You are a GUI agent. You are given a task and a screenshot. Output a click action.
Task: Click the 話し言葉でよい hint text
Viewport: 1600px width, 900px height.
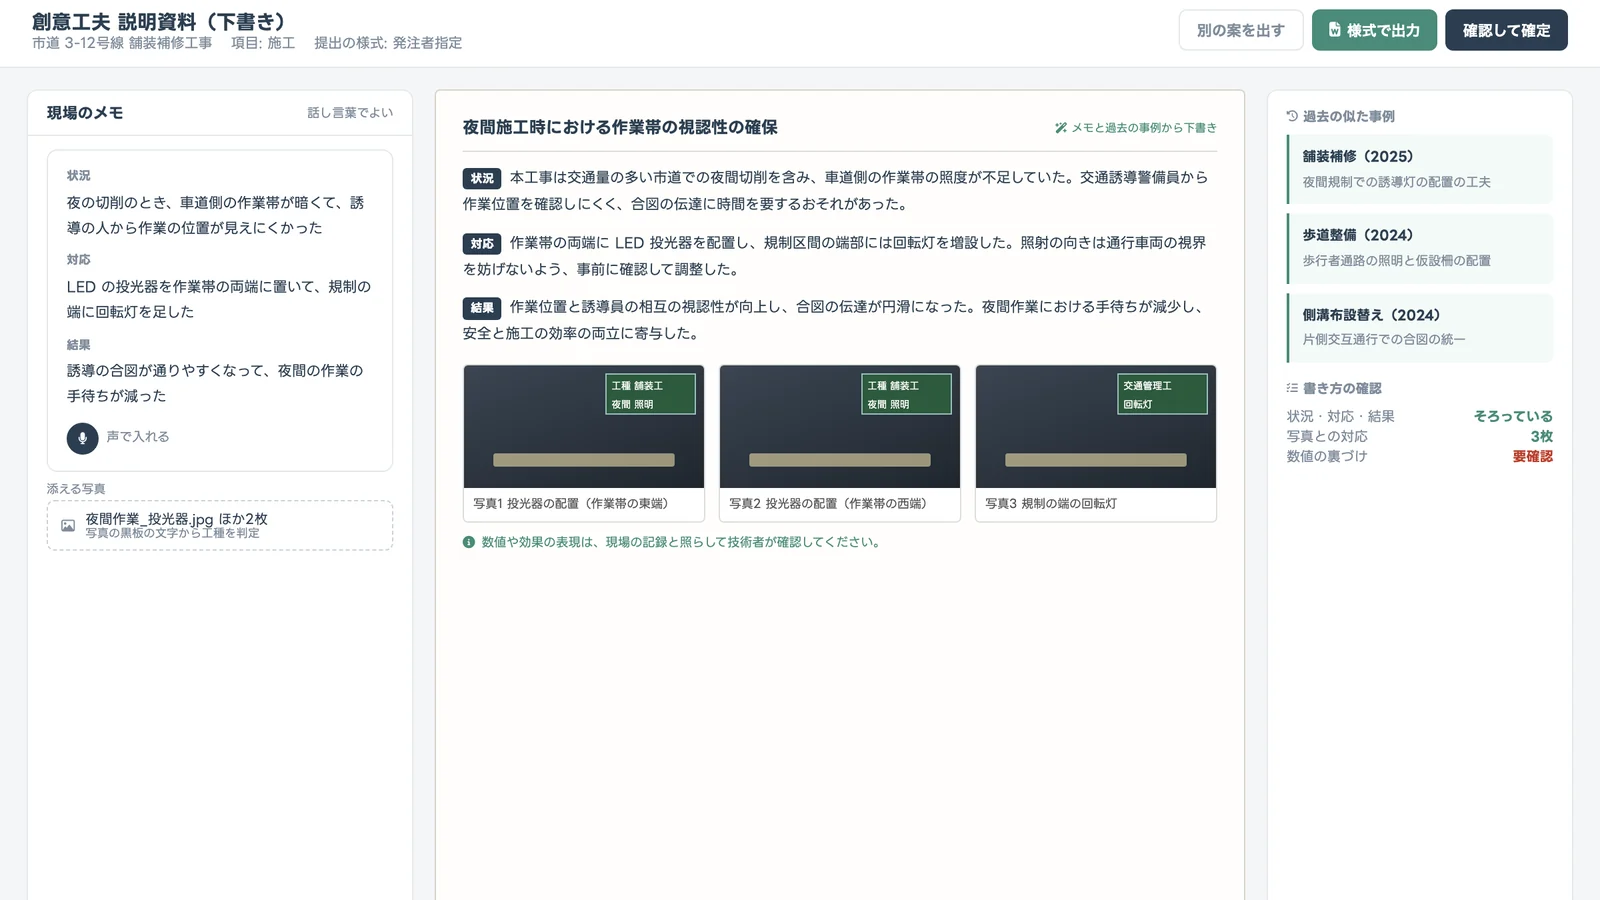point(350,113)
